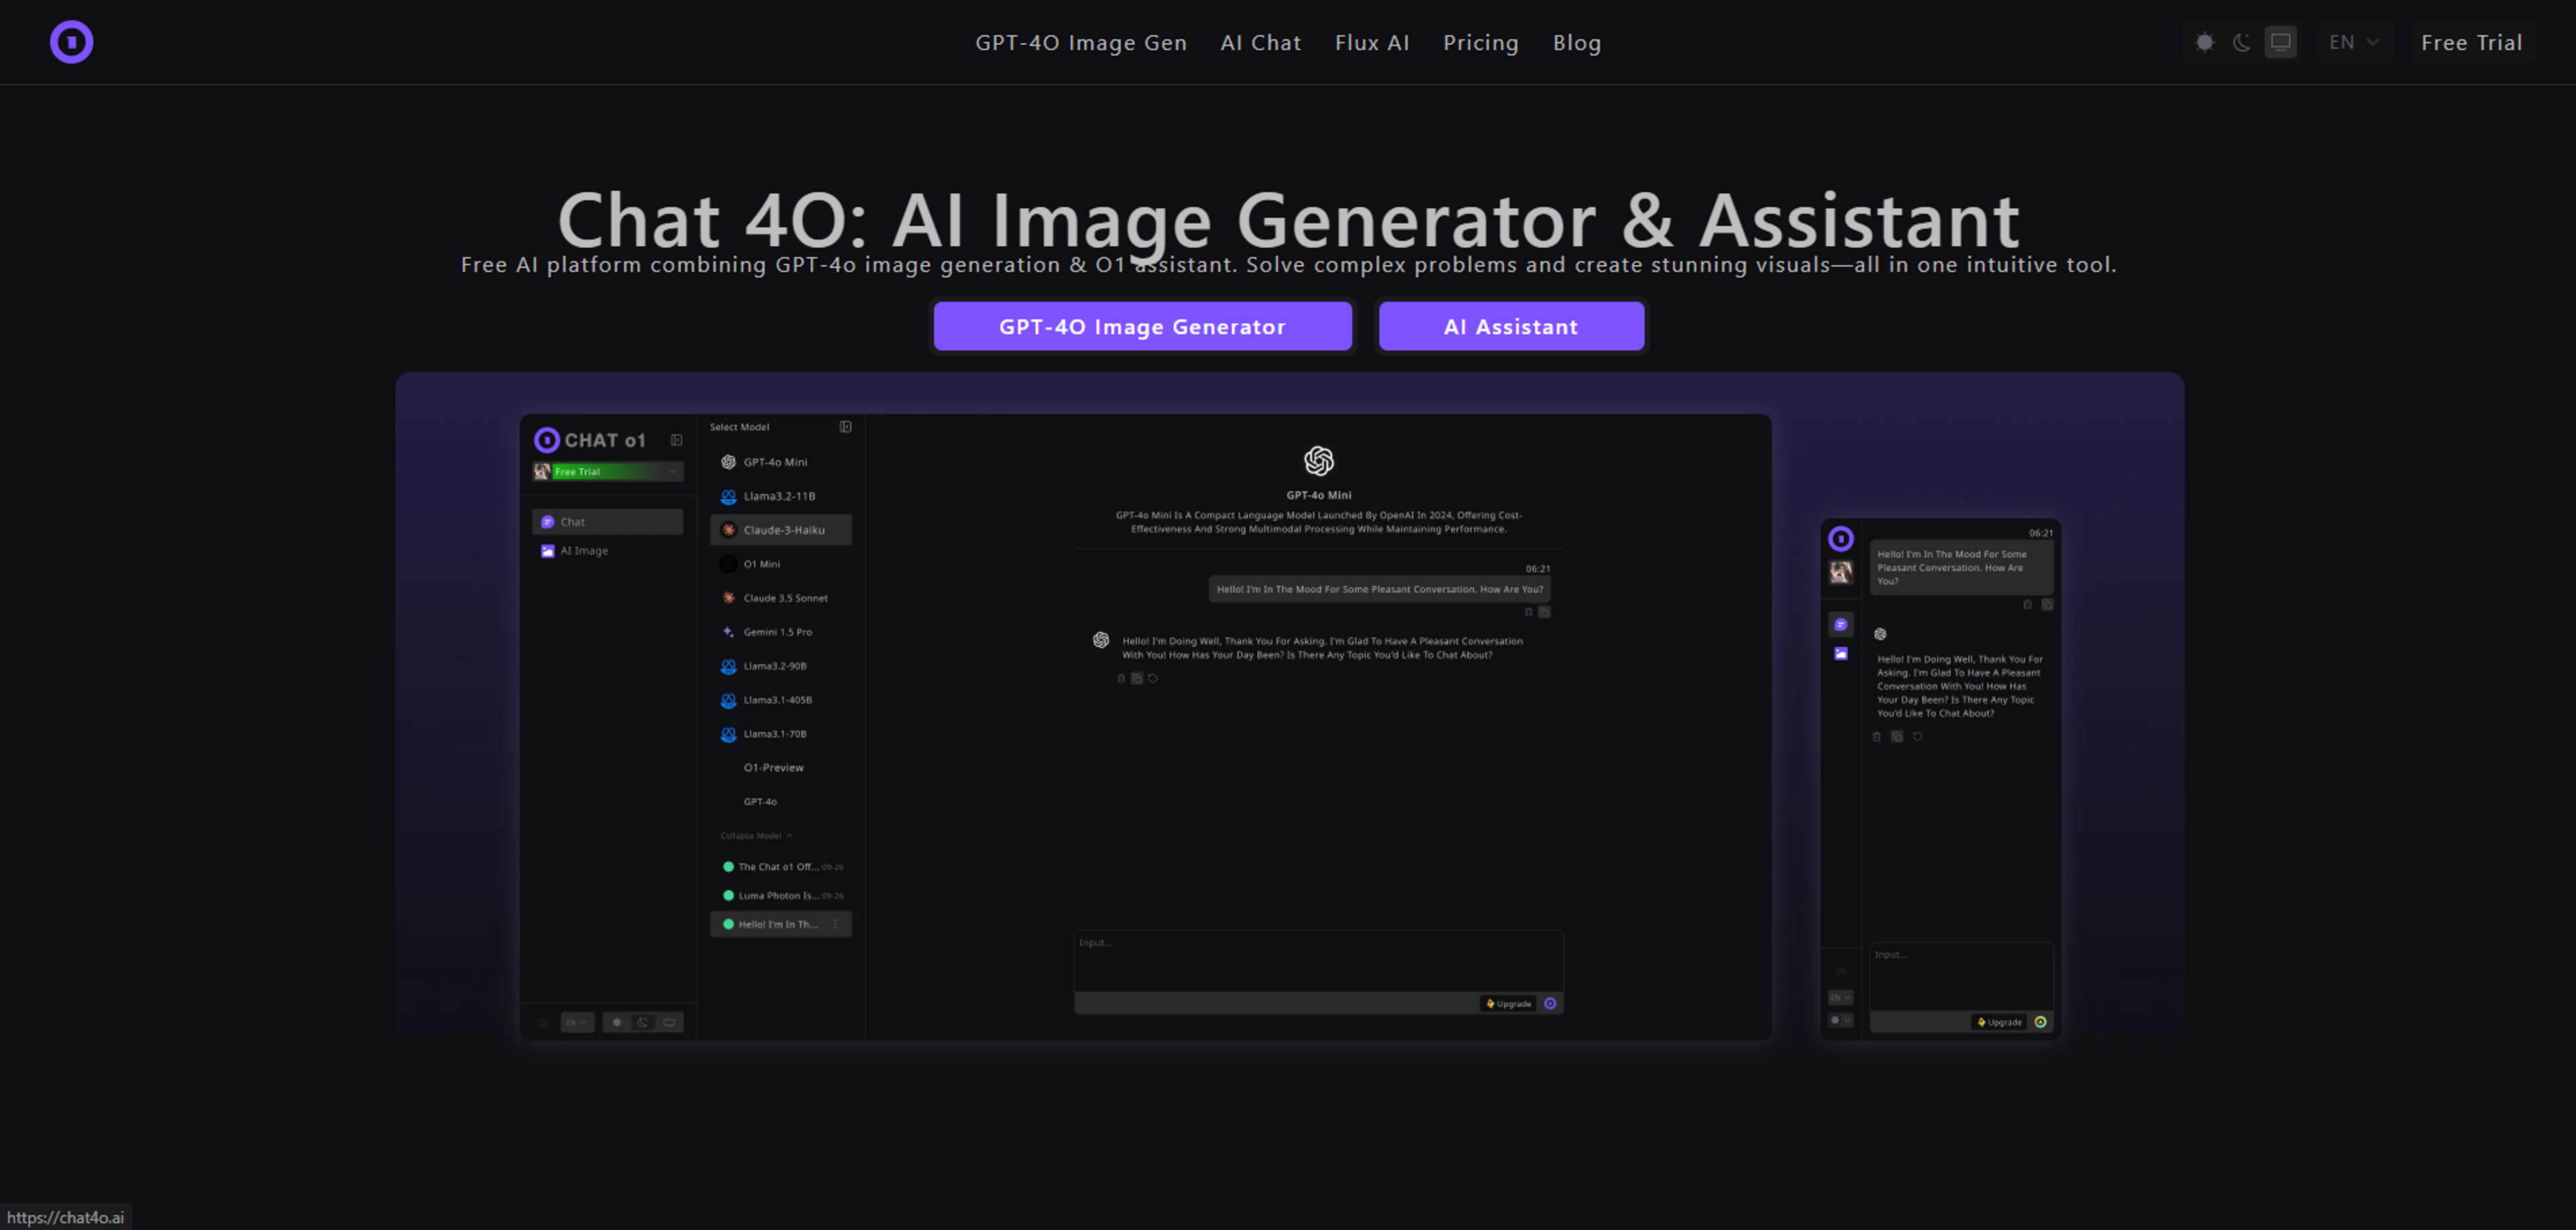Image resolution: width=2576 pixels, height=1230 pixels.
Task: Click the mobile preview Input field
Action: (1961, 975)
